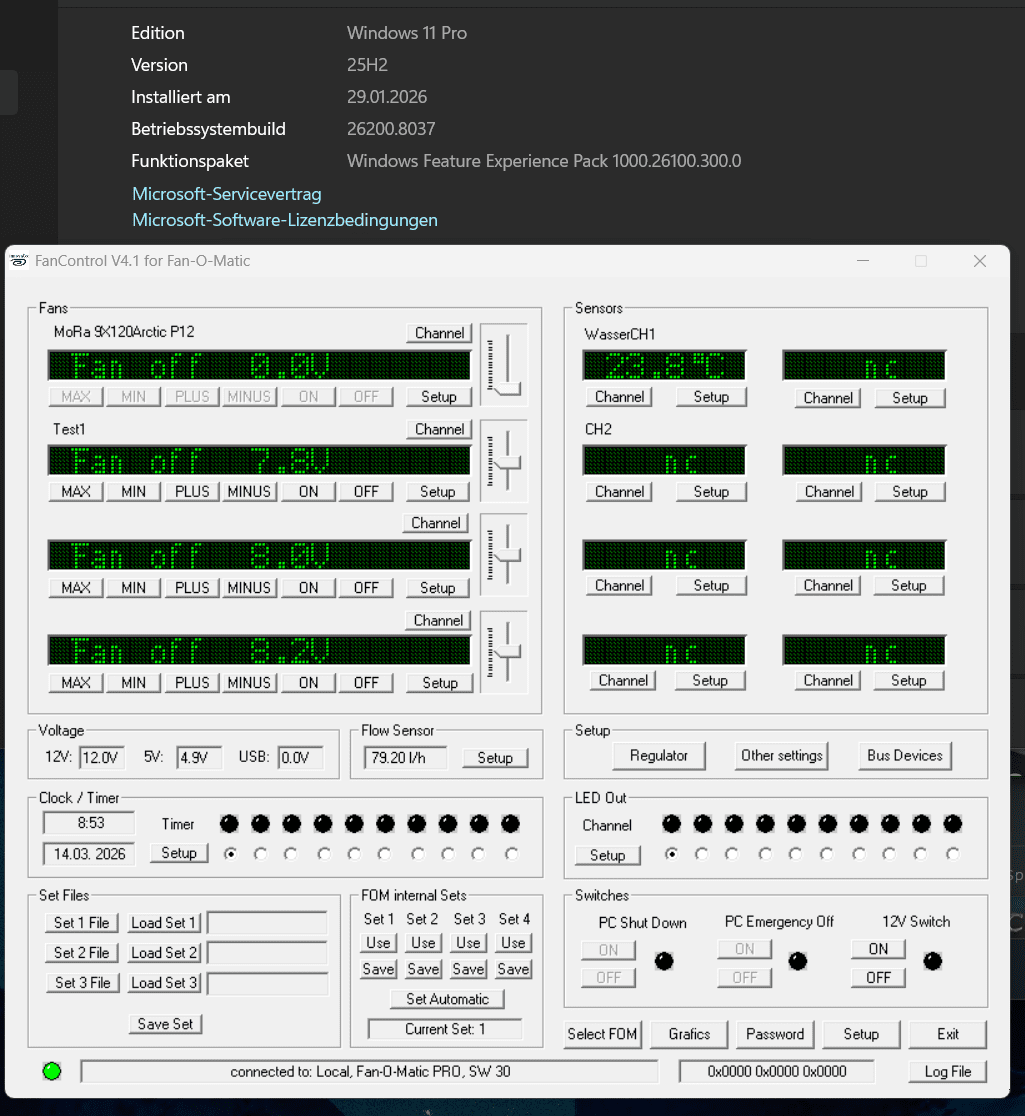Click the PC Shut Down status LED
The height and width of the screenshot is (1116, 1025).
tap(664, 962)
